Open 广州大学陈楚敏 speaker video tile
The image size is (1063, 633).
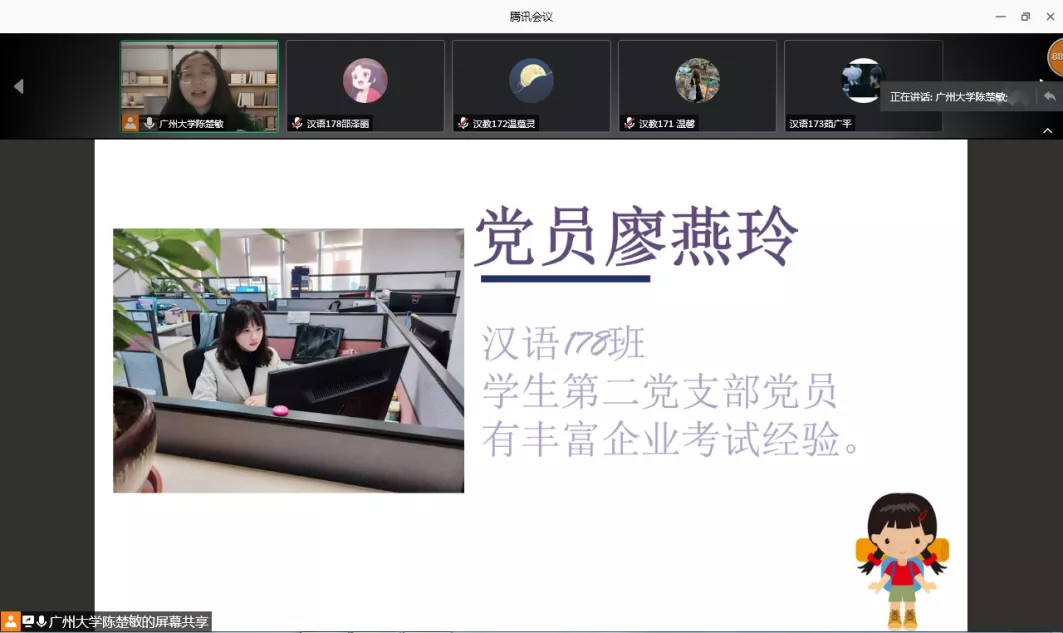pyautogui.click(x=199, y=78)
